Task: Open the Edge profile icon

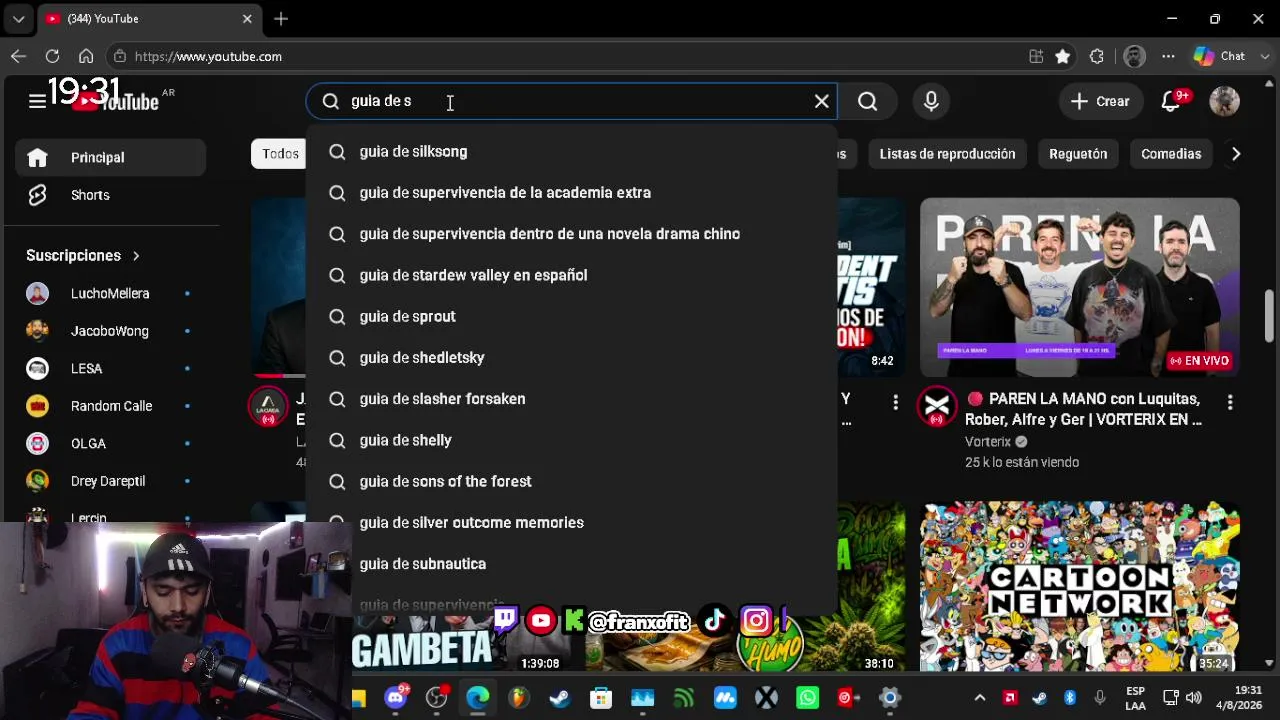Action: click(1134, 57)
